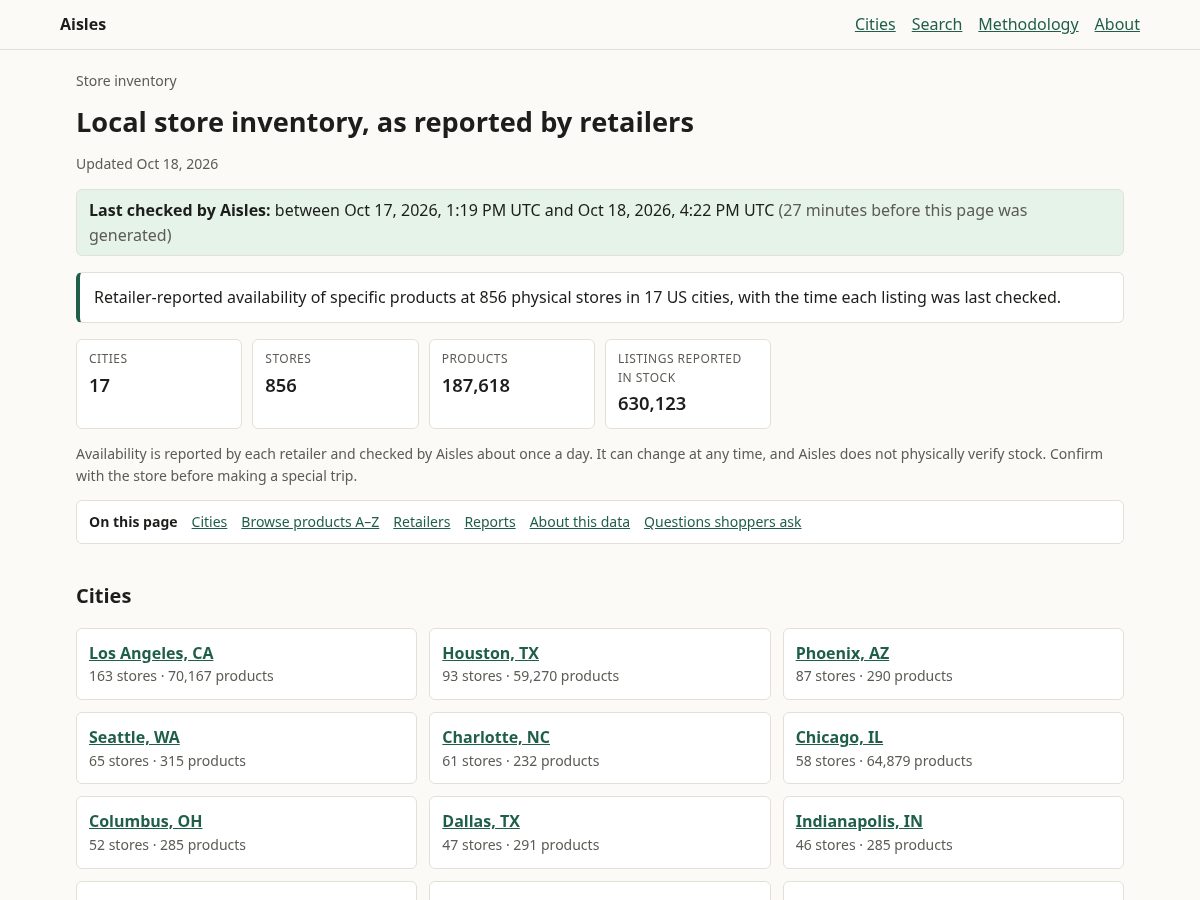Image resolution: width=1200 pixels, height=900 pixels.
Task: Click the text 61 stores · 232 products
Action: (521, 761)
